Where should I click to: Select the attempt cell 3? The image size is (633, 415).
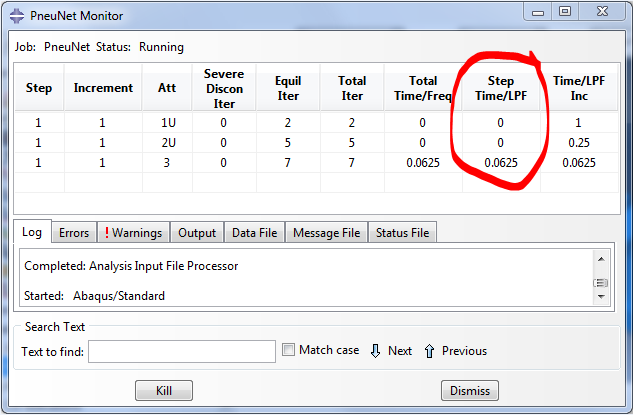[167, 163]
